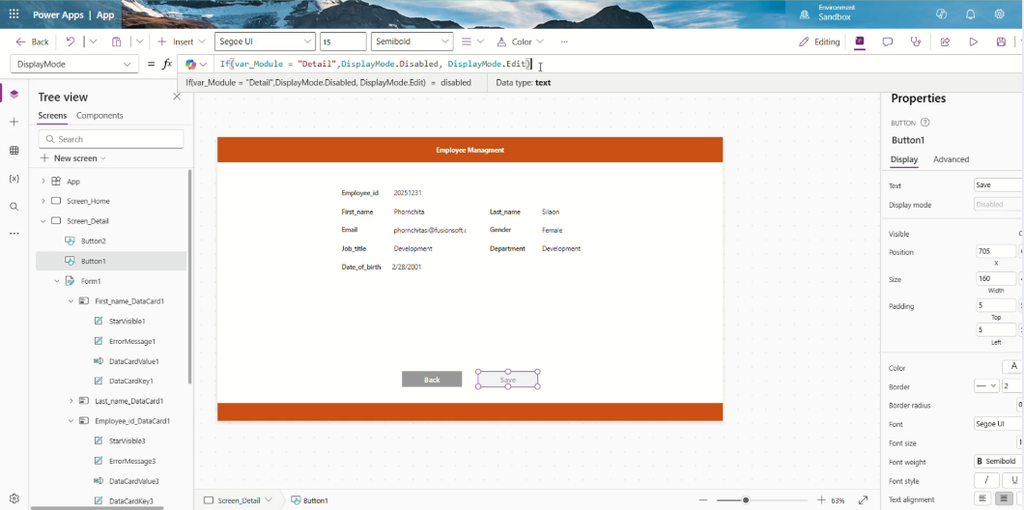Expand the App tree node
The height and width of the screenshot is (510, 1024).
[43, 182]
